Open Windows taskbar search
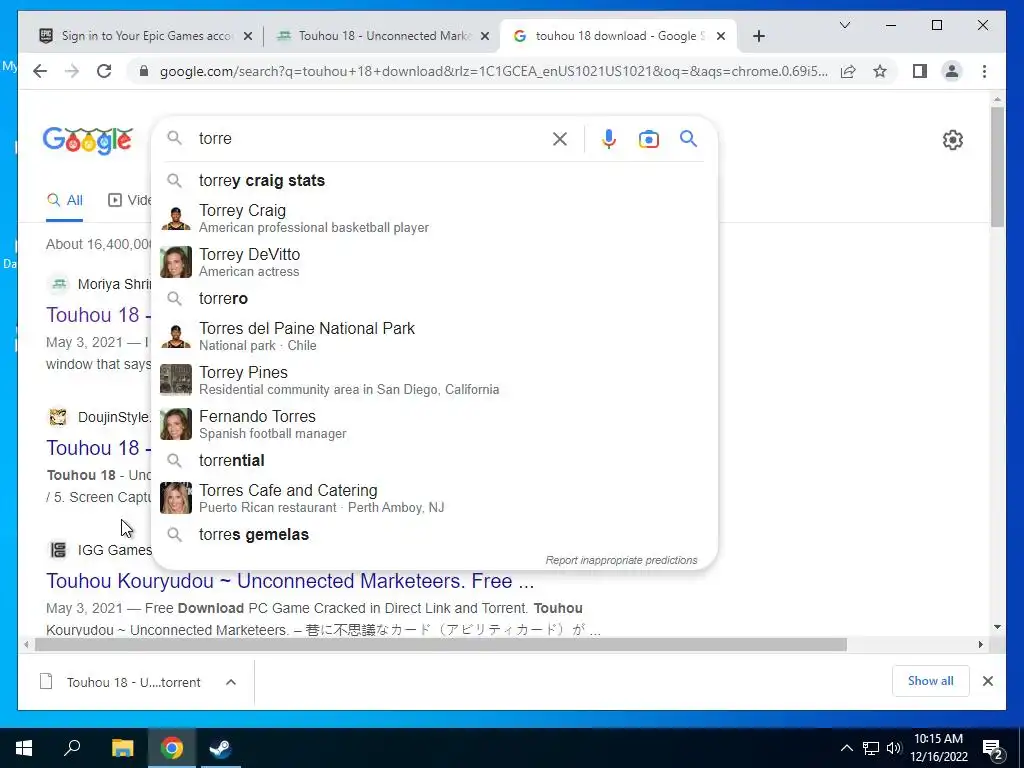The image size is (1024, 768). [72, 748]
